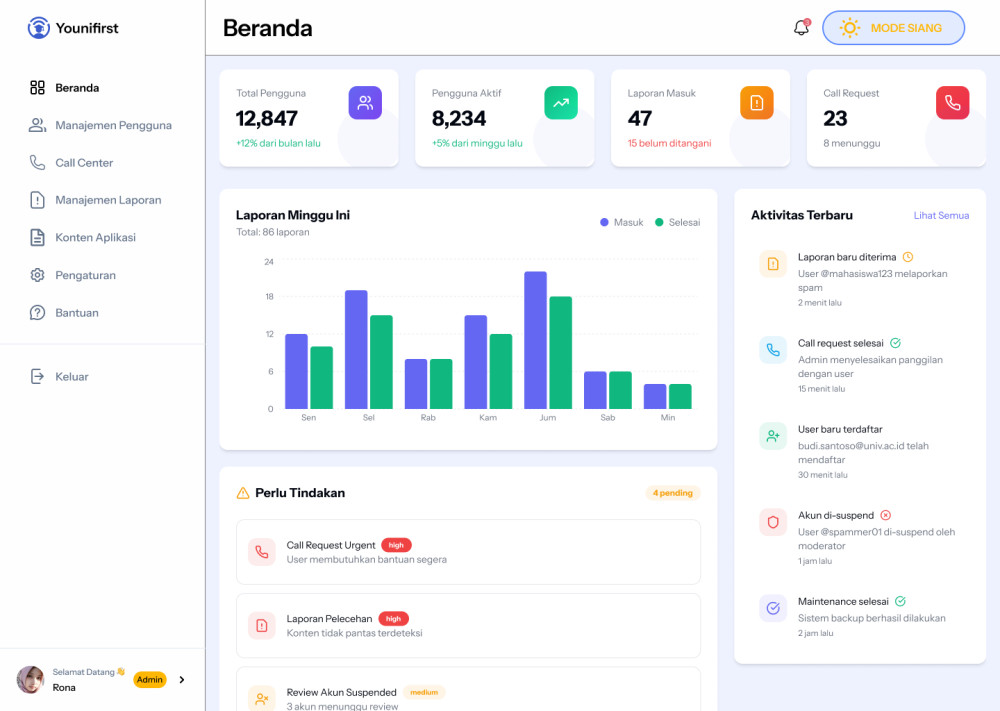Viewport: 1000px width, 711px height.
Task: Click the Call Request Urgent phone icon
Action: point(262,552)
